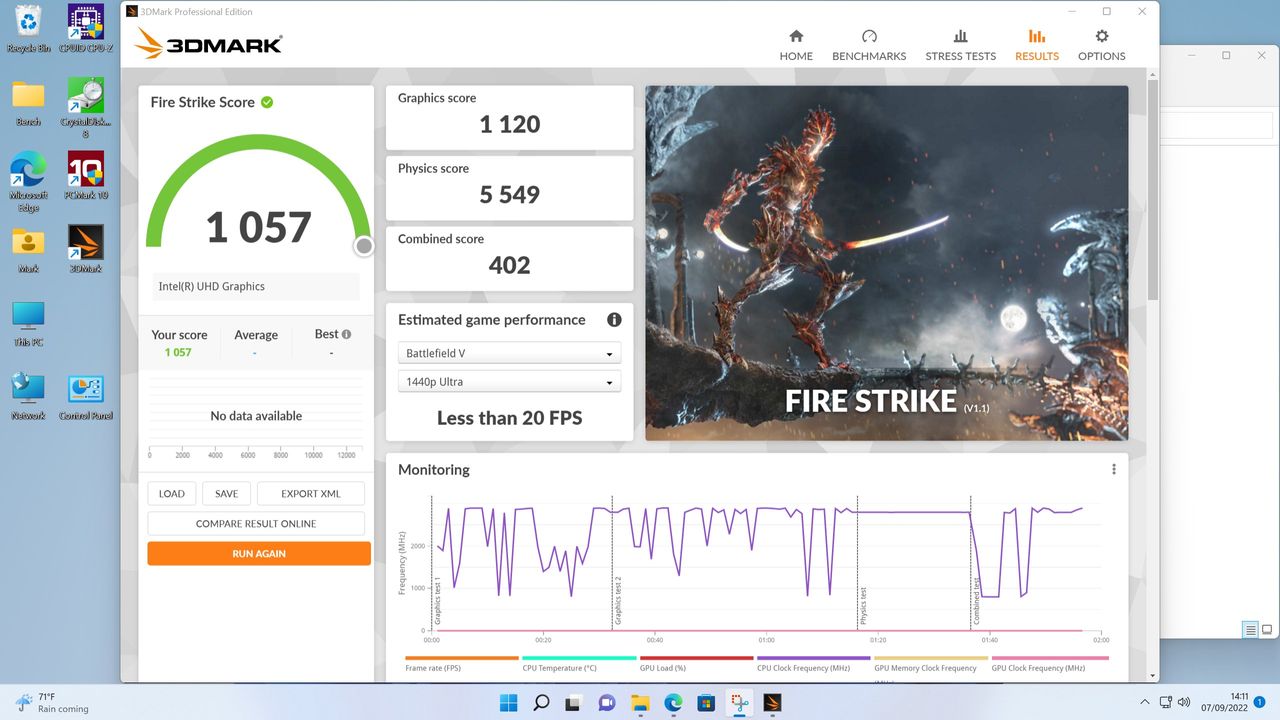The height and width of the screenshot is (720, 1280).
Task: Click the SAVE button
Action: tap(226, 493)
